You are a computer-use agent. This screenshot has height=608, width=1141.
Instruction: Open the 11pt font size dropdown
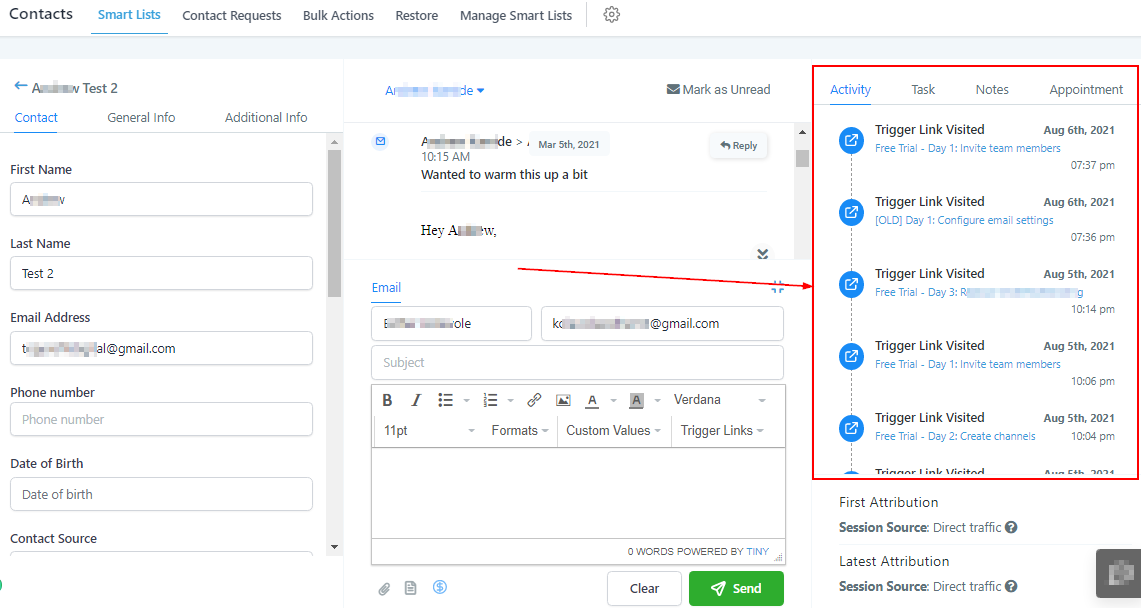click(x=429, y=430)
